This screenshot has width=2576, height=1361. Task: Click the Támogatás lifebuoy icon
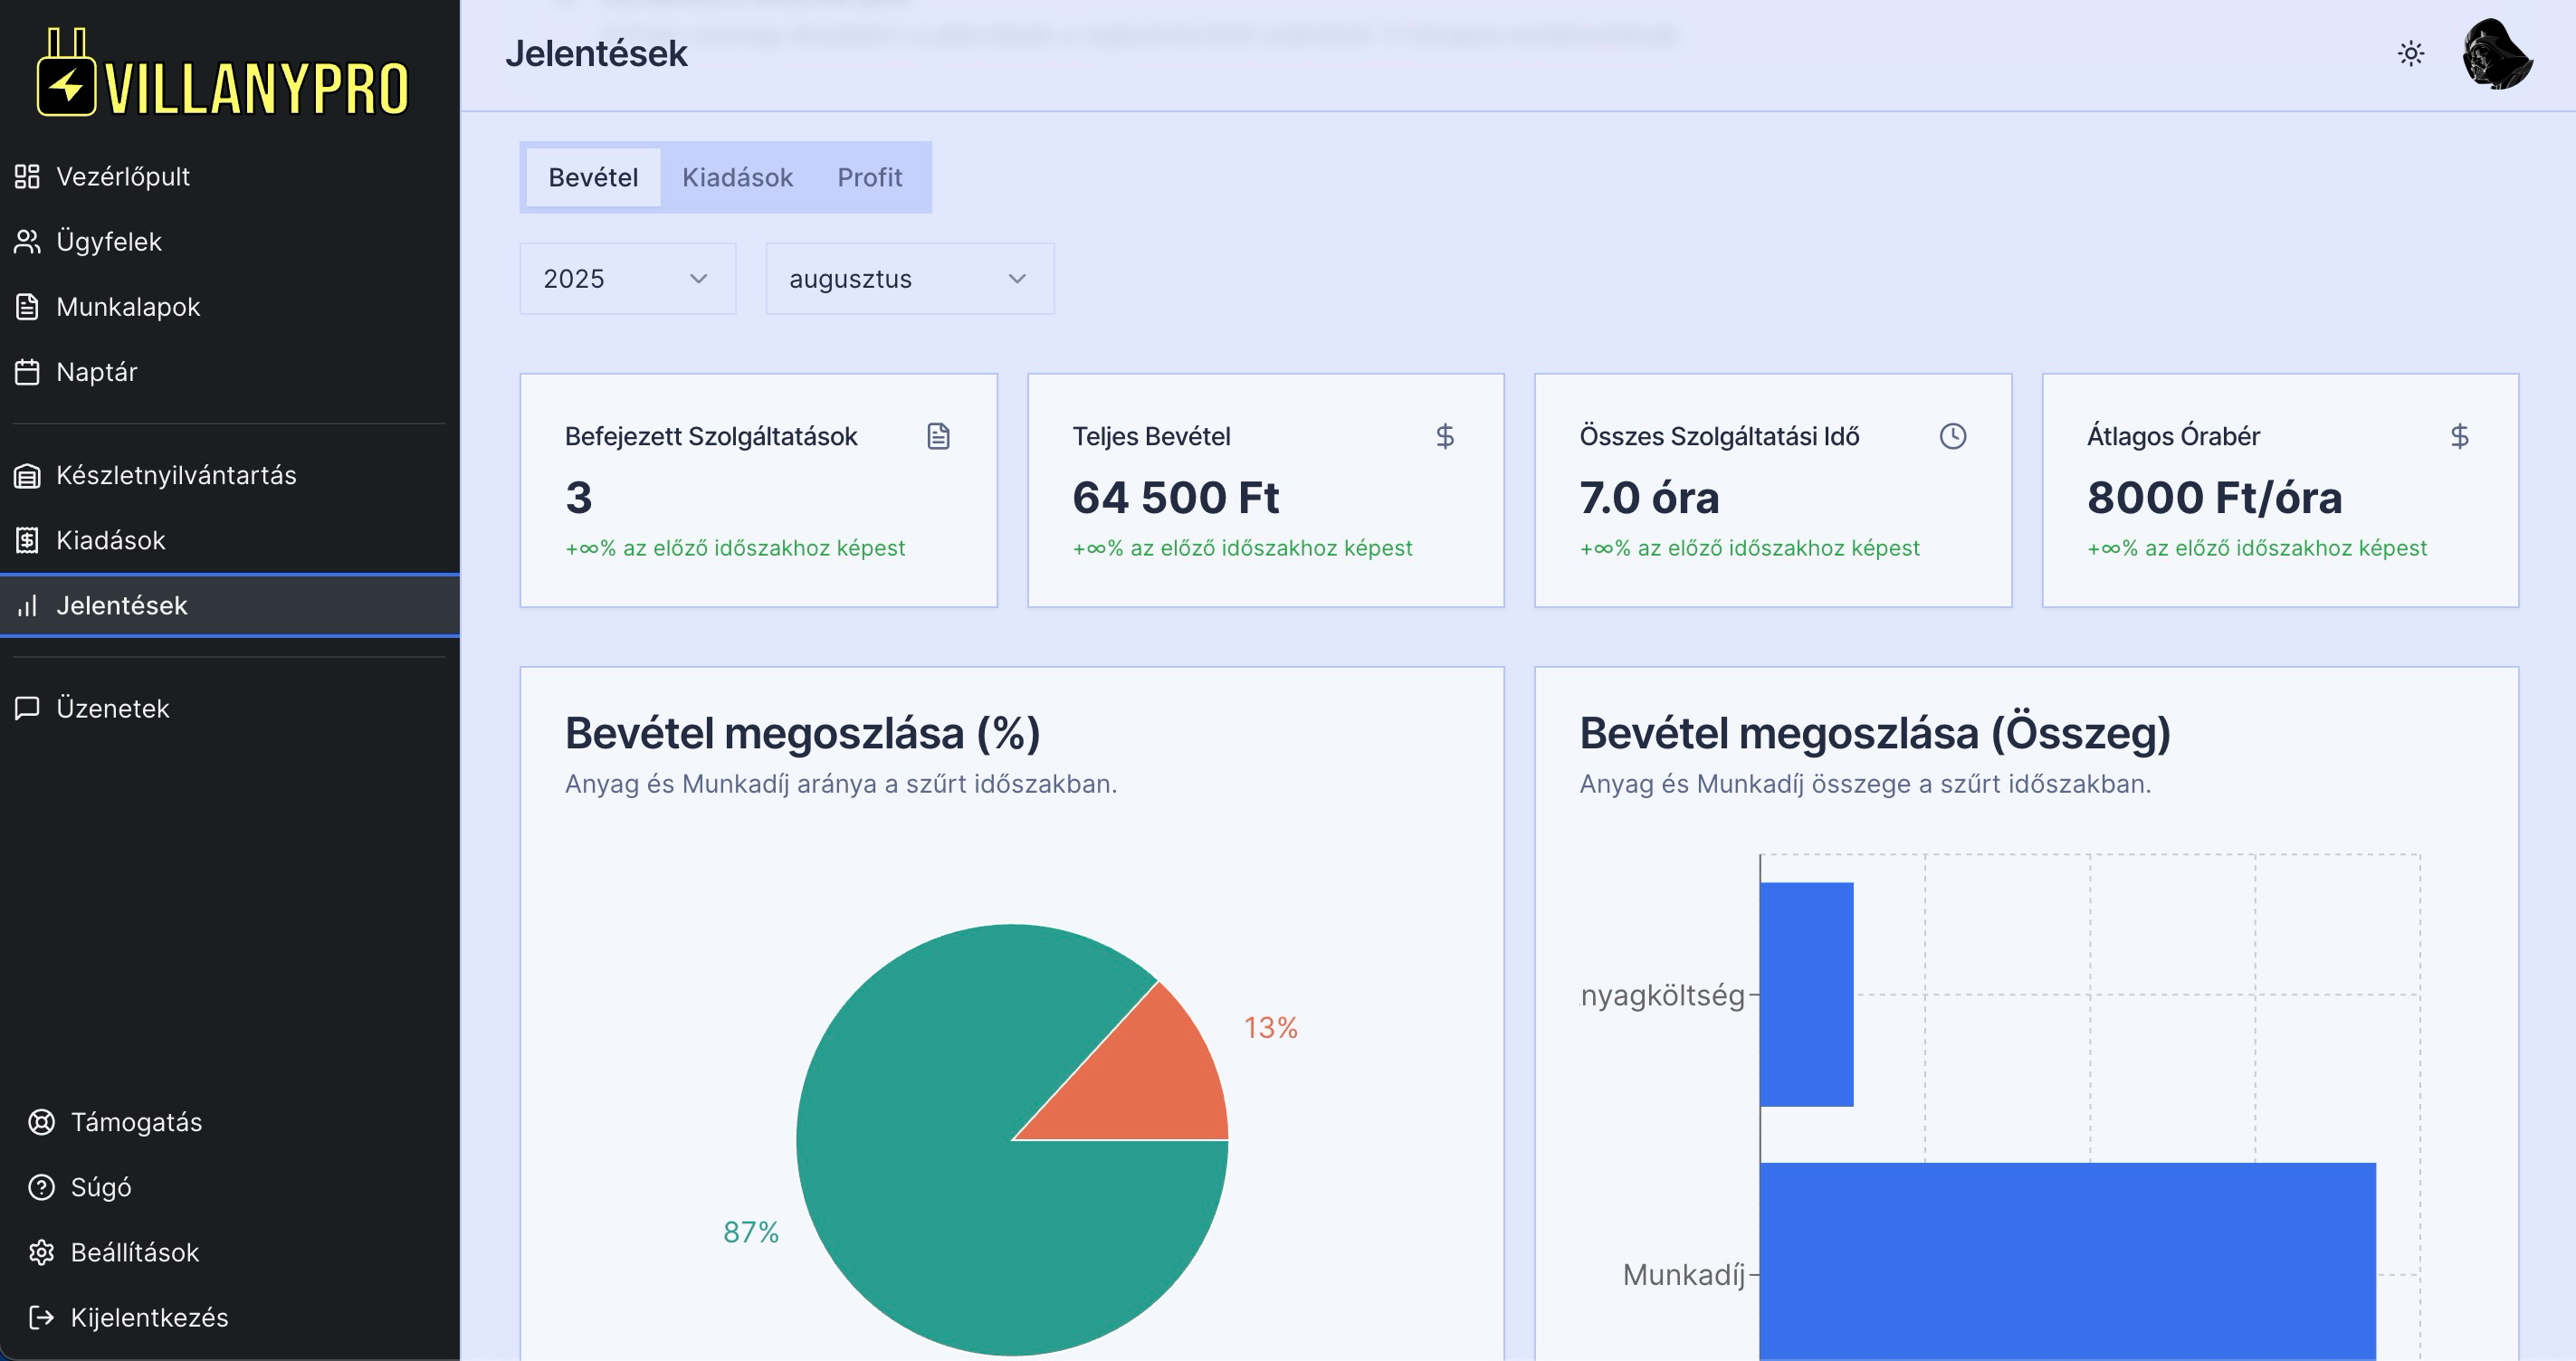pyautogui.click(x=41, y=1122)
